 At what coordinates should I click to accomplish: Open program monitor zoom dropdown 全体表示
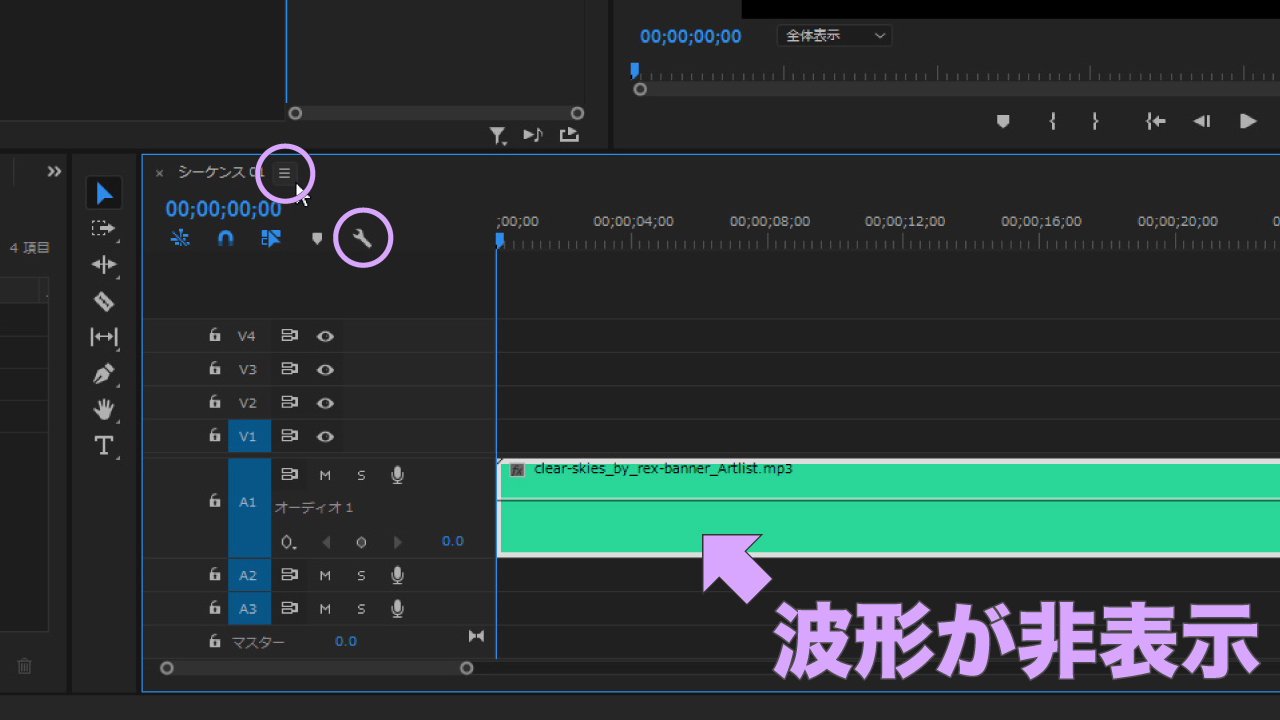click(834, 35)
